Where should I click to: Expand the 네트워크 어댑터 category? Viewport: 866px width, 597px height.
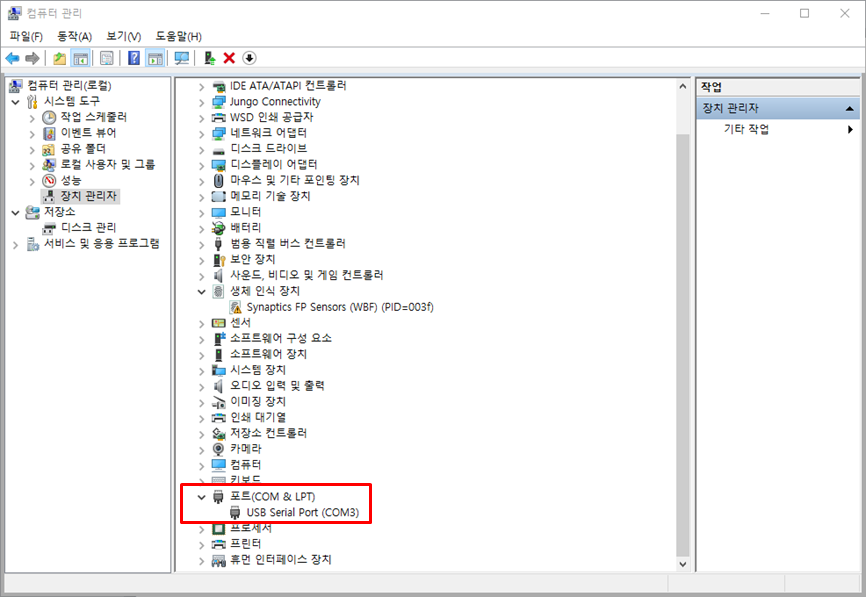pos(202,134)
